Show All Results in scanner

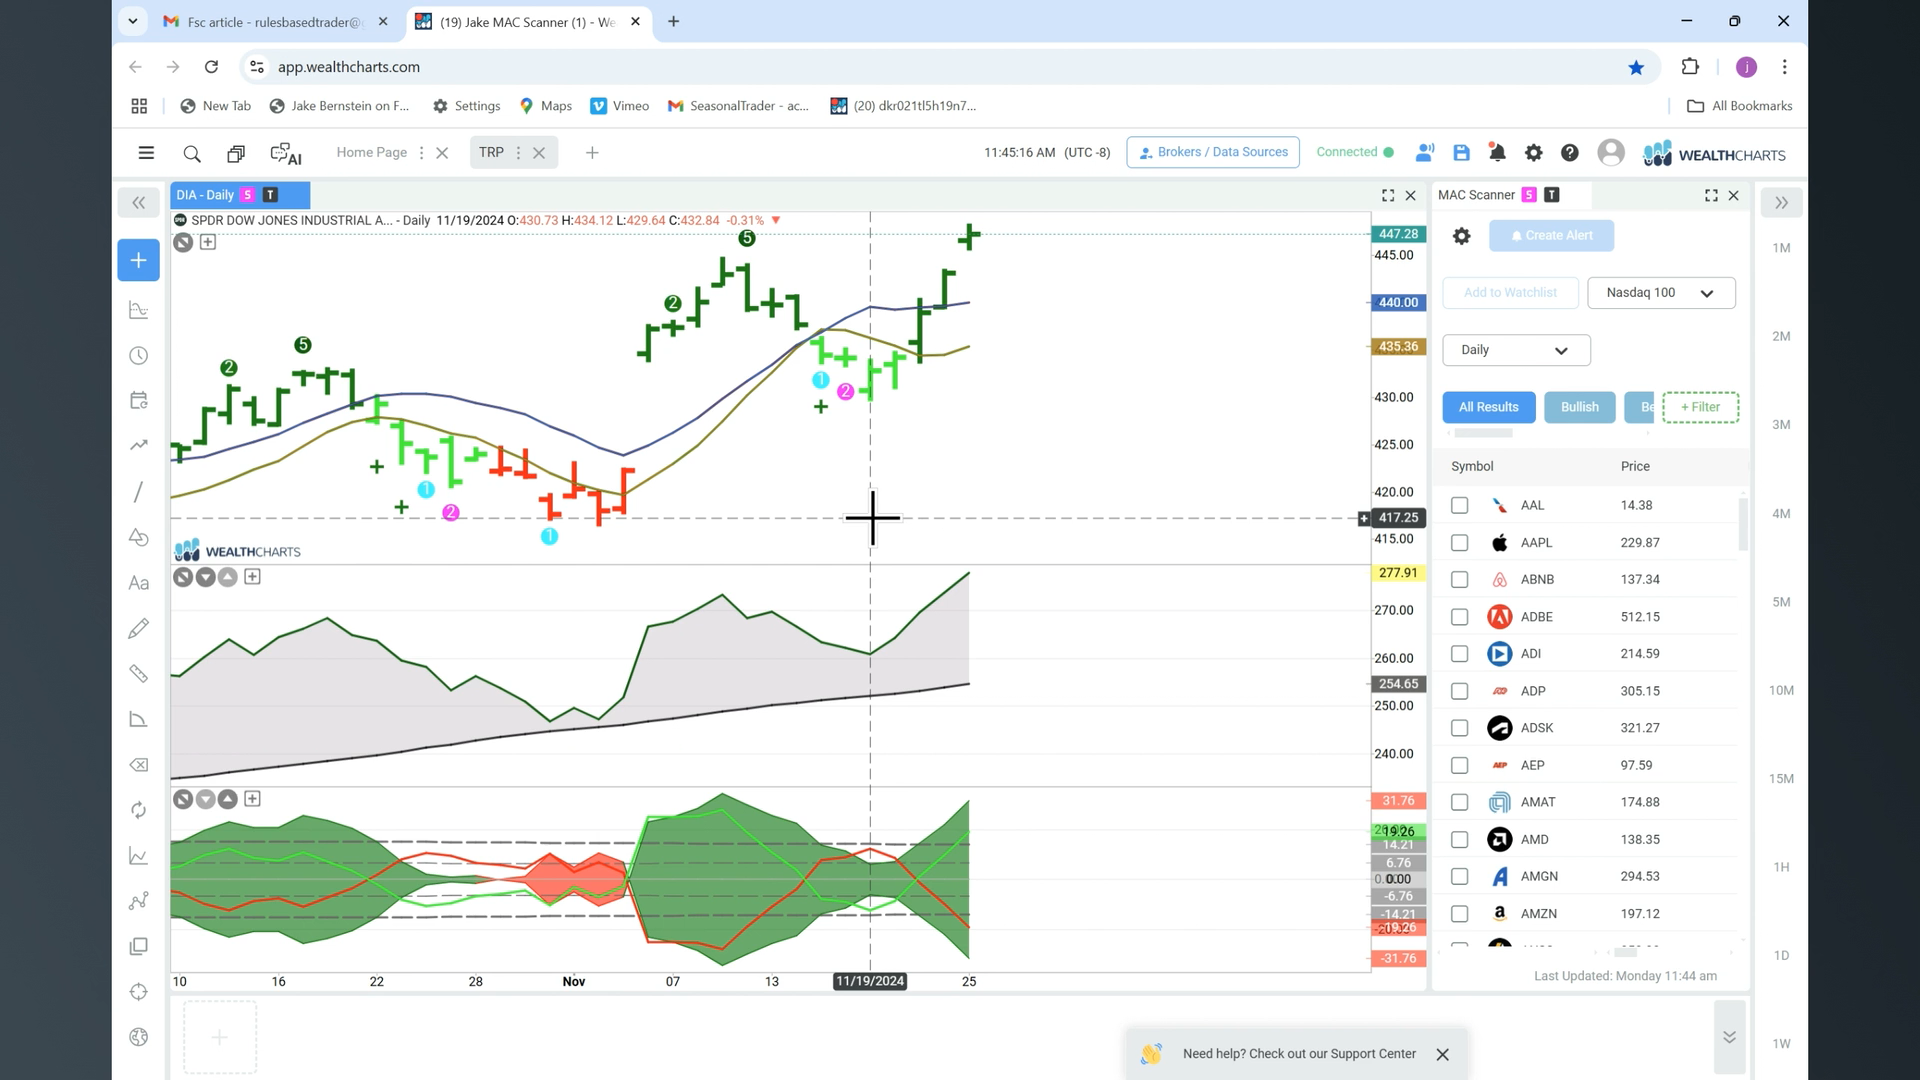tap(1488, 407)
